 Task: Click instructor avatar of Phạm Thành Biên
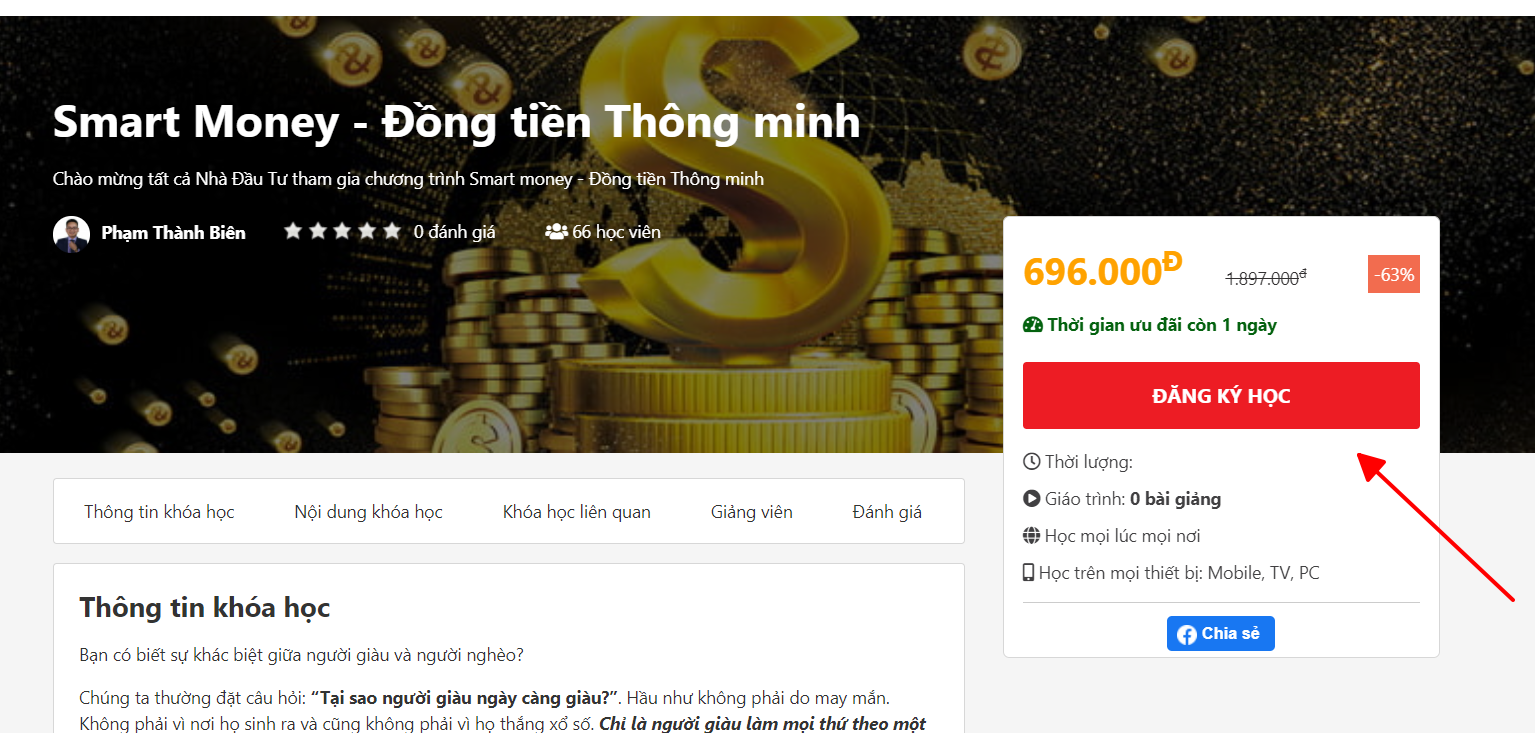click(x=71, y=233)
